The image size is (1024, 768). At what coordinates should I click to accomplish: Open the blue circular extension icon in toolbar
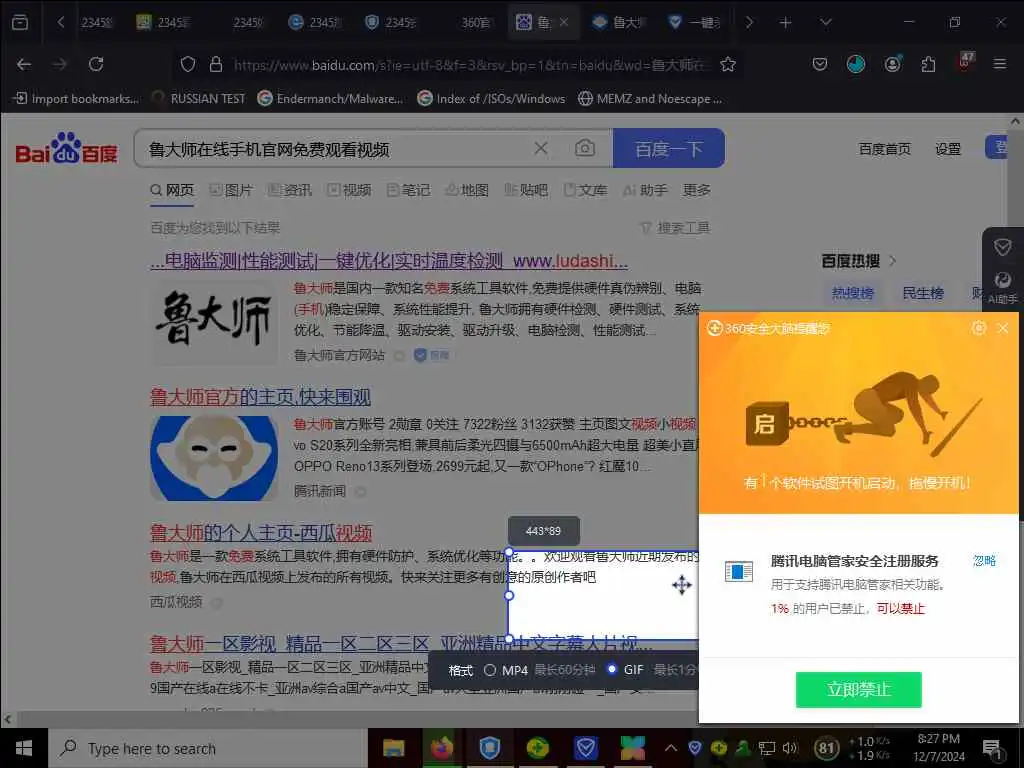pos(856,64)
